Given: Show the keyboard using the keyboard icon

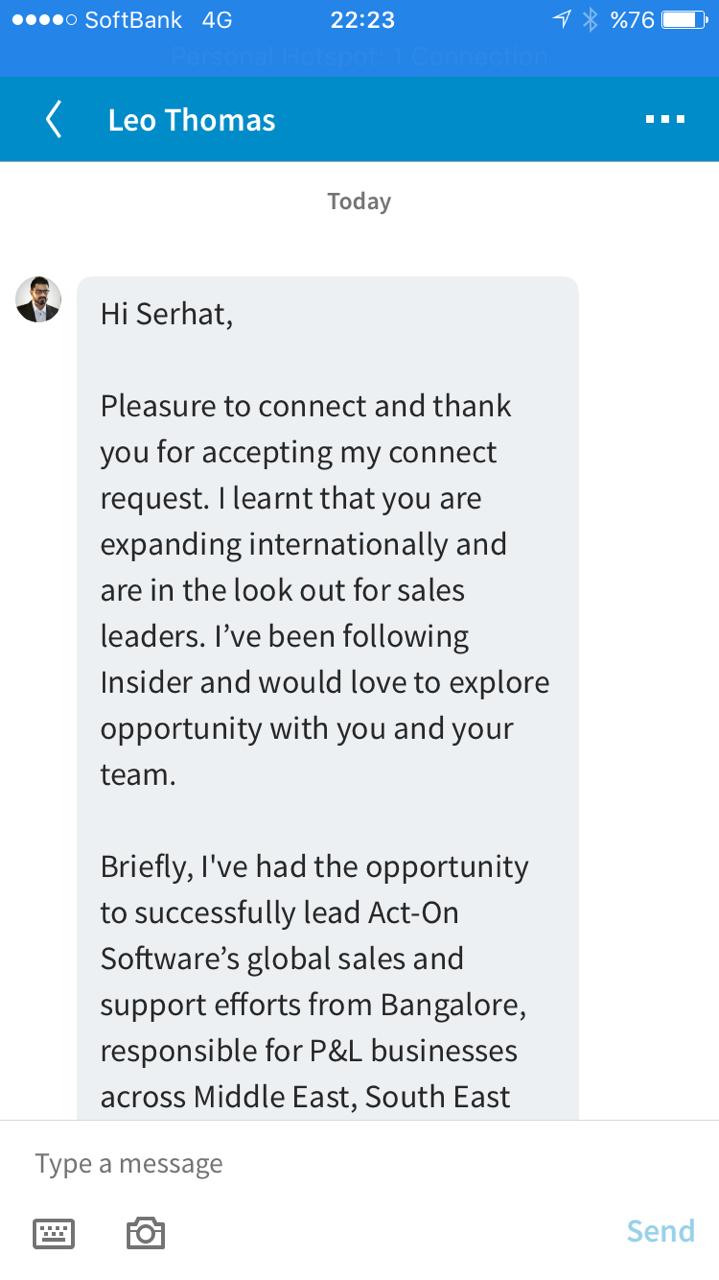Looking at the screenshot, I should pos(53,1233).
